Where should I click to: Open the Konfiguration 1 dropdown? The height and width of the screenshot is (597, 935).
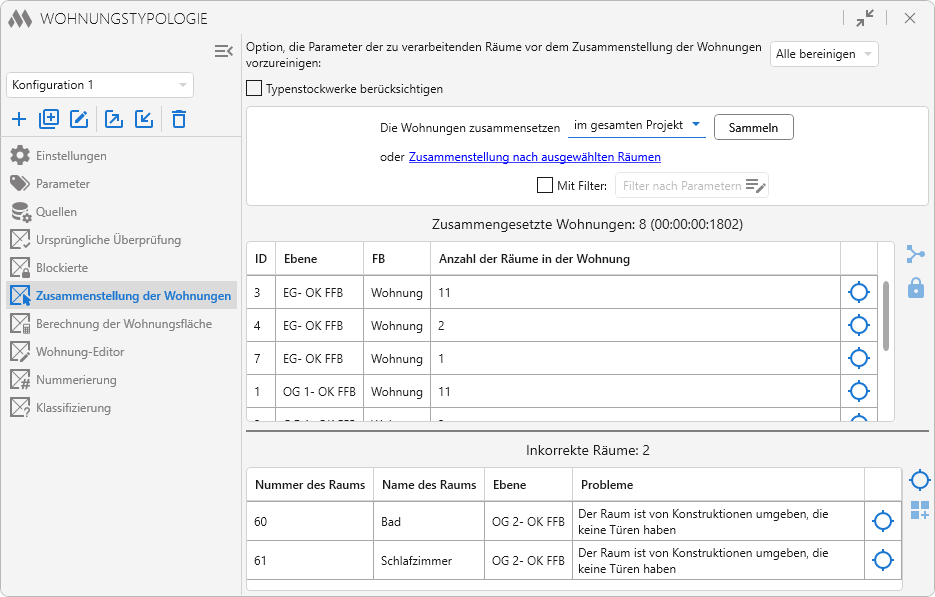[x=100, y=85]
